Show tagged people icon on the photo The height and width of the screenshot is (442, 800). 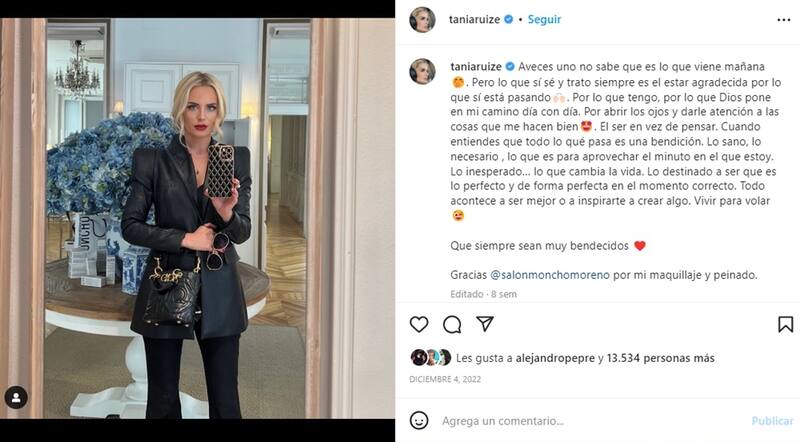click(16, 397)
